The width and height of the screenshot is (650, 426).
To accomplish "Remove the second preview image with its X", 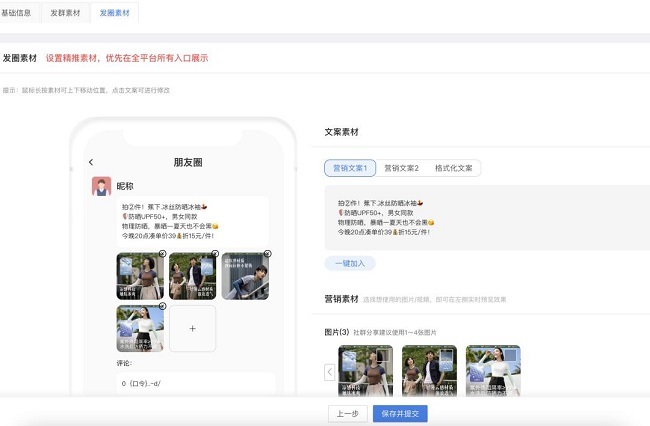I will click(214, 255).
